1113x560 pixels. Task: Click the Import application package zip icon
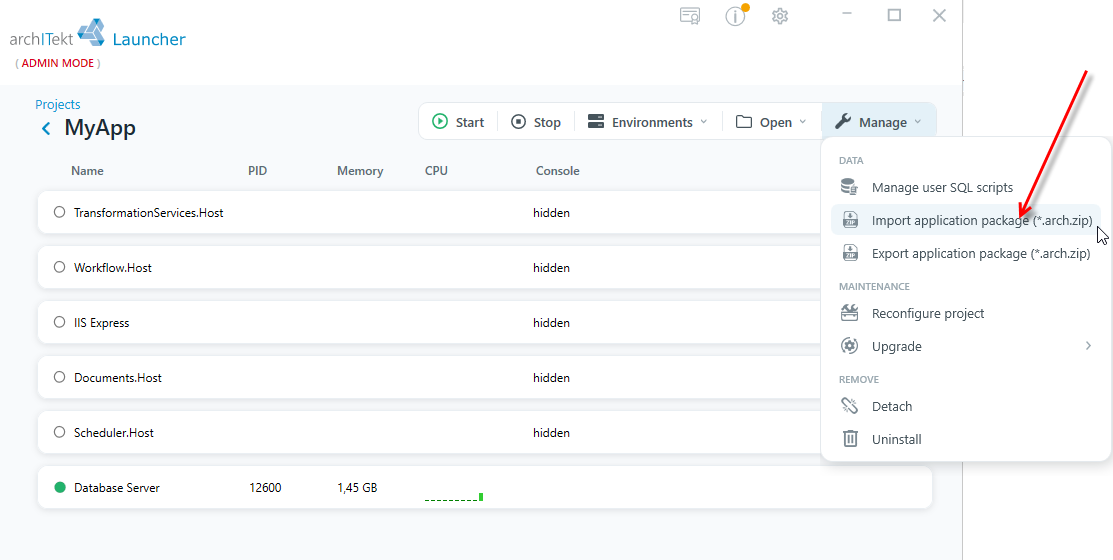850,220
